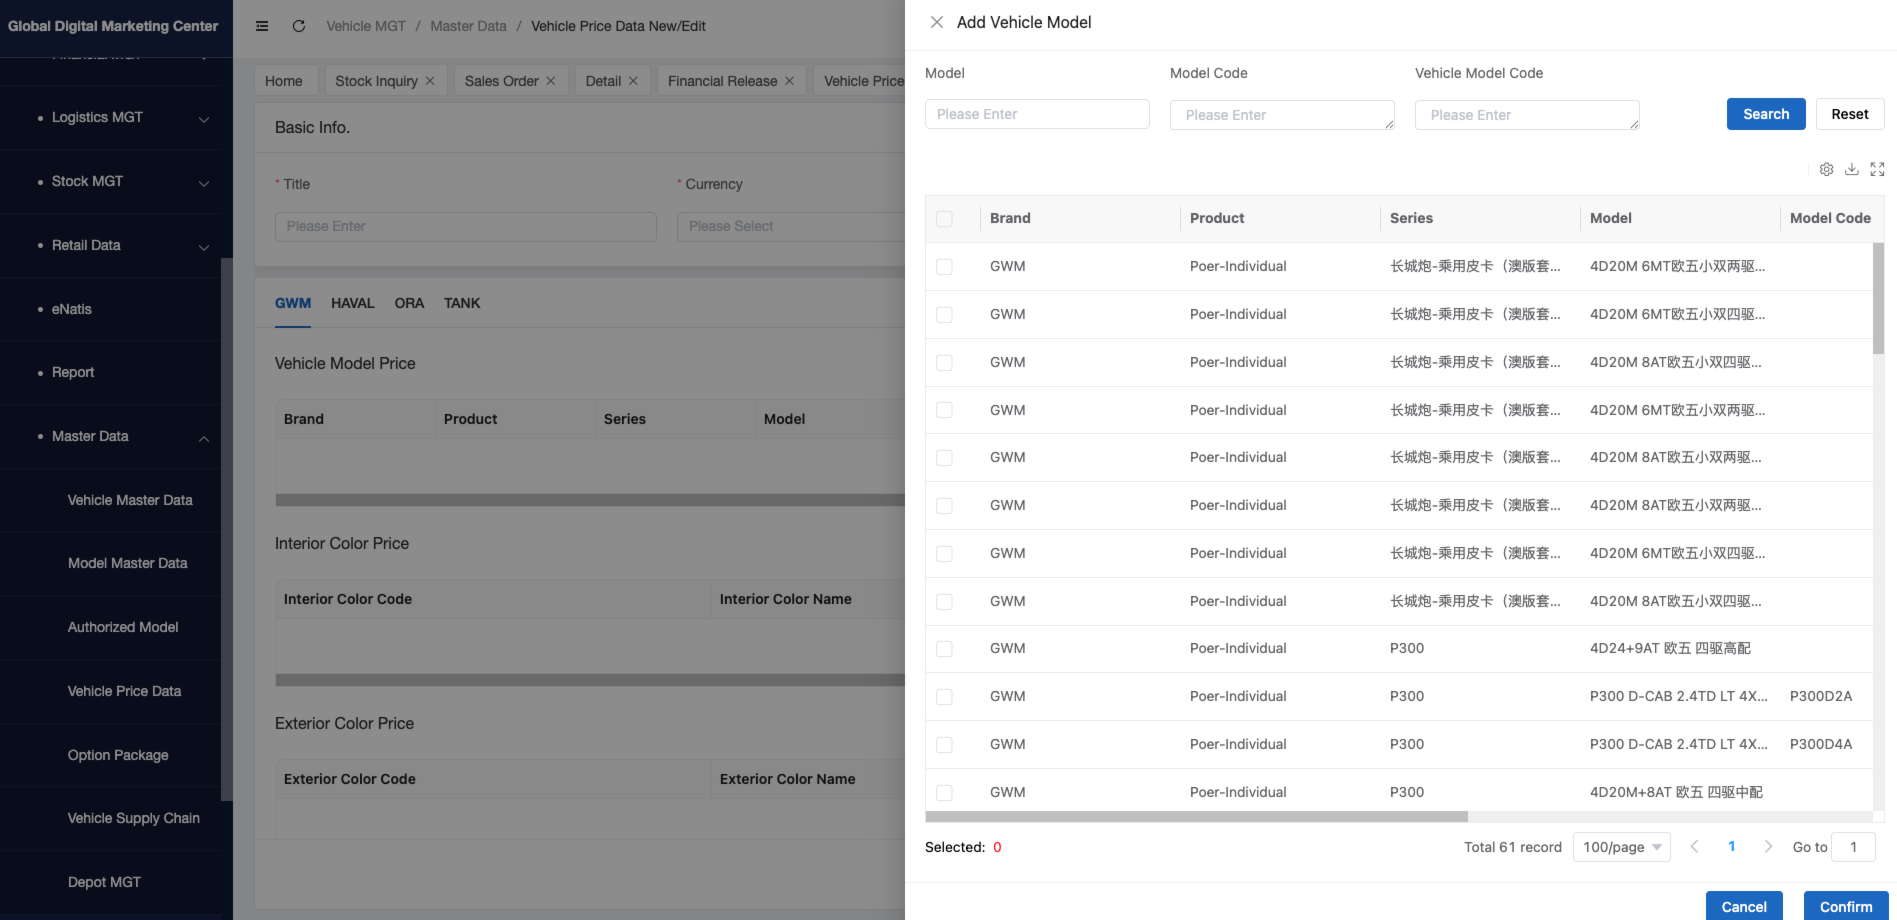Close the Detail tab
The width and height of the screenshot is (1897, 920).
click(x=633, y=81)
